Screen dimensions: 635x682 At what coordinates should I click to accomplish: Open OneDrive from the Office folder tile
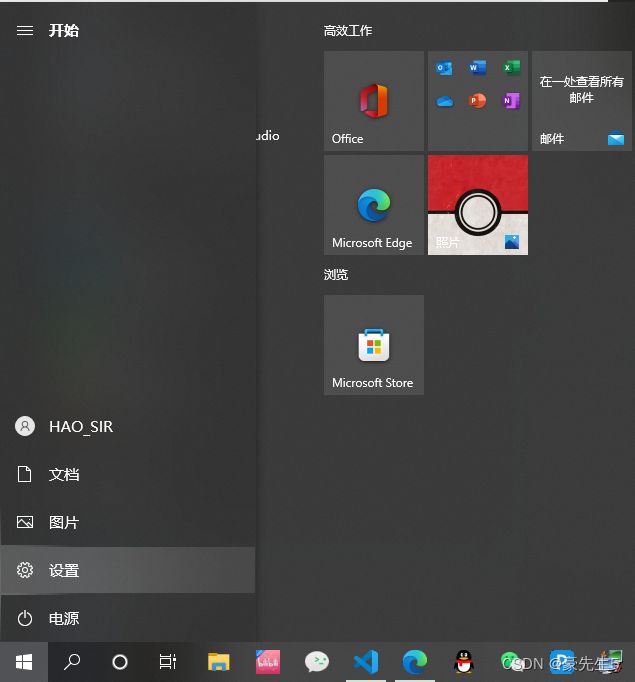[444, 101]
